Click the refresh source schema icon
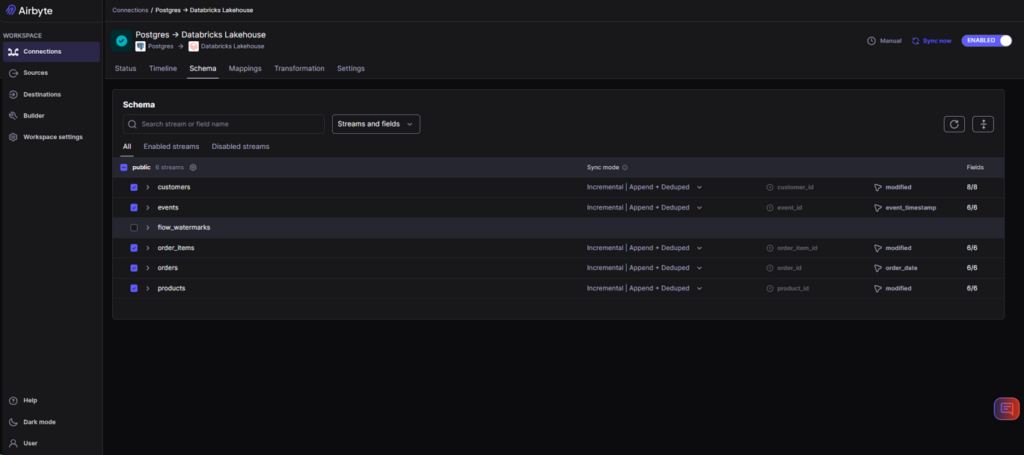The width and height of the screenshot is (1024, 455). (954, 124)
